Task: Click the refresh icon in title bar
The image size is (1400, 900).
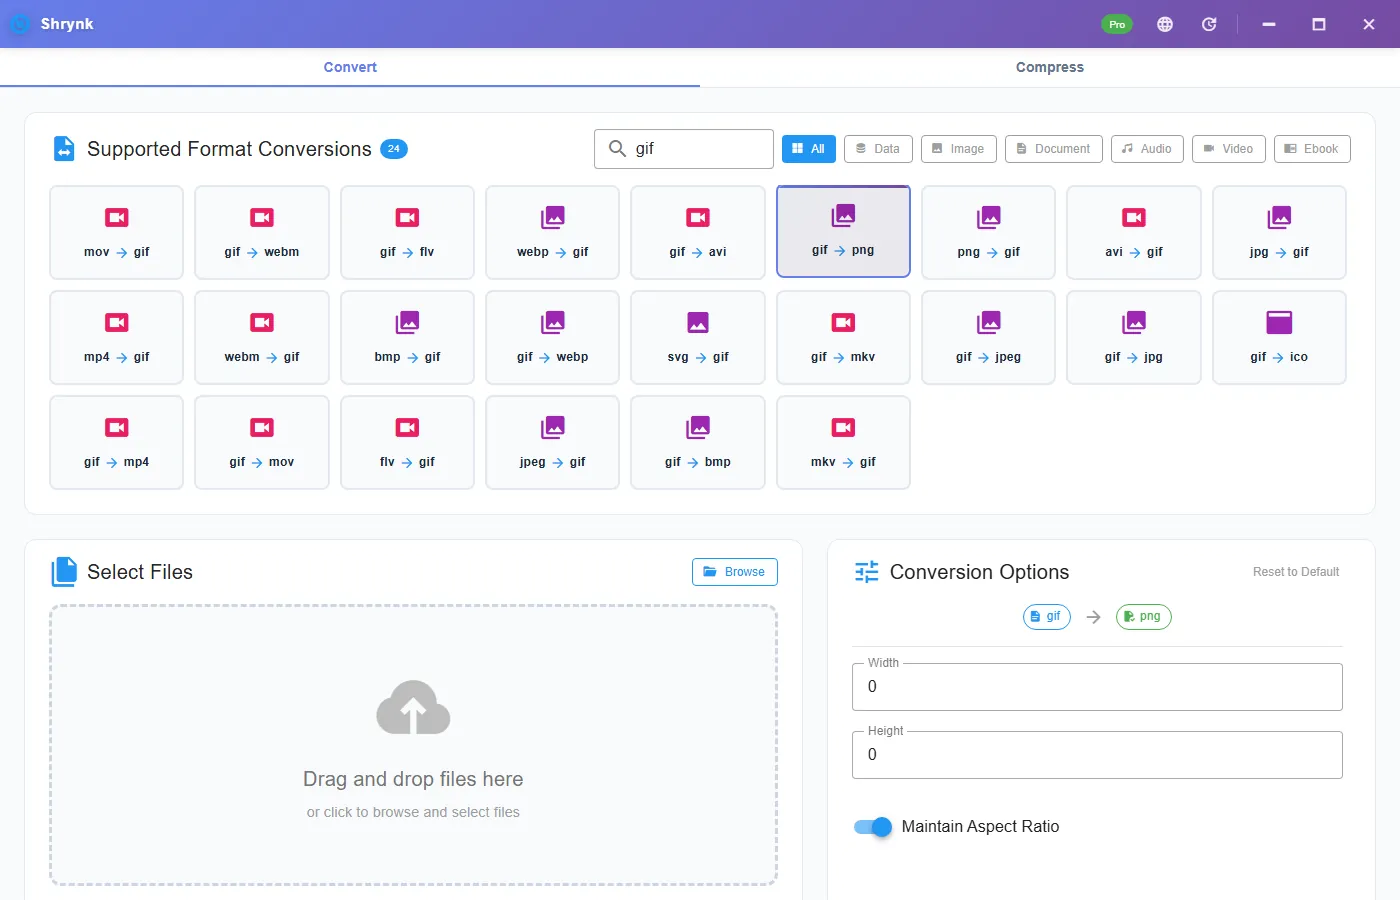Action: (1209, 24)
